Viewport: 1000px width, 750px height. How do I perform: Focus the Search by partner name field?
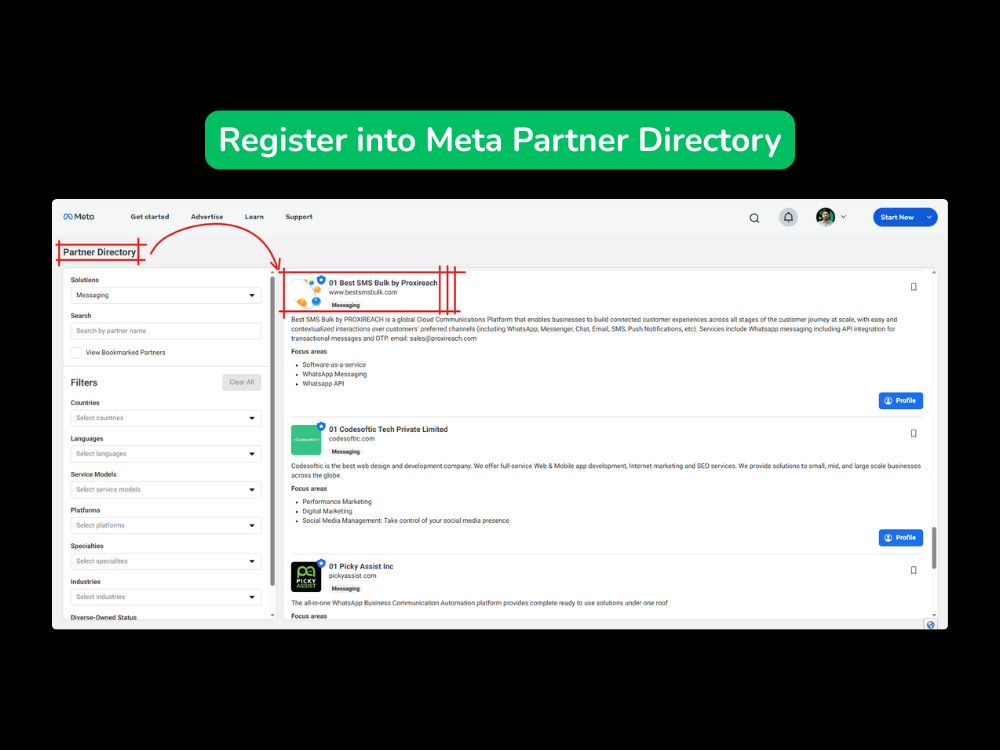tap(166, 331)
